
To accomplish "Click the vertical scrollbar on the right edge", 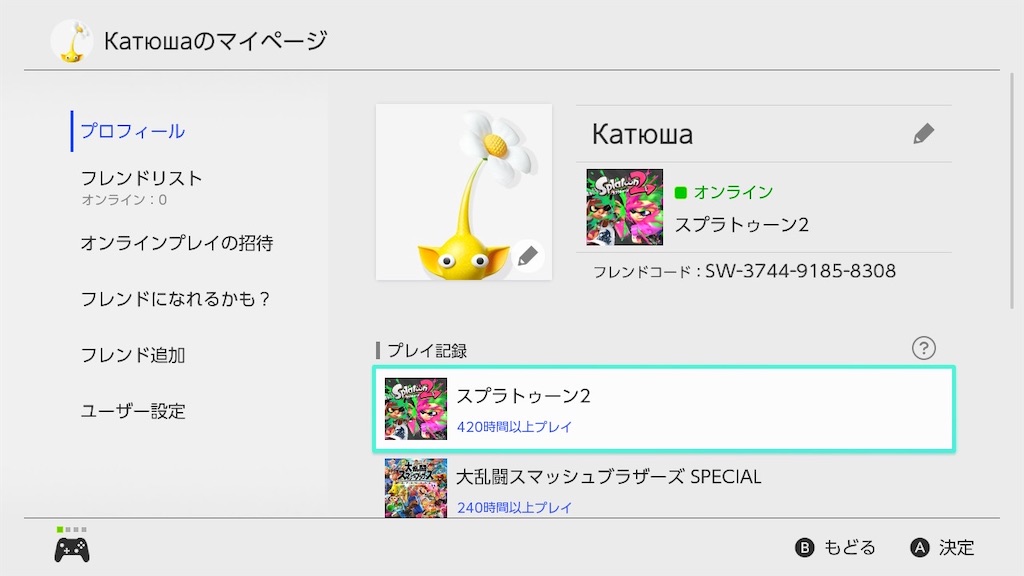I will pyautogui.click(x=1012, y=189).
